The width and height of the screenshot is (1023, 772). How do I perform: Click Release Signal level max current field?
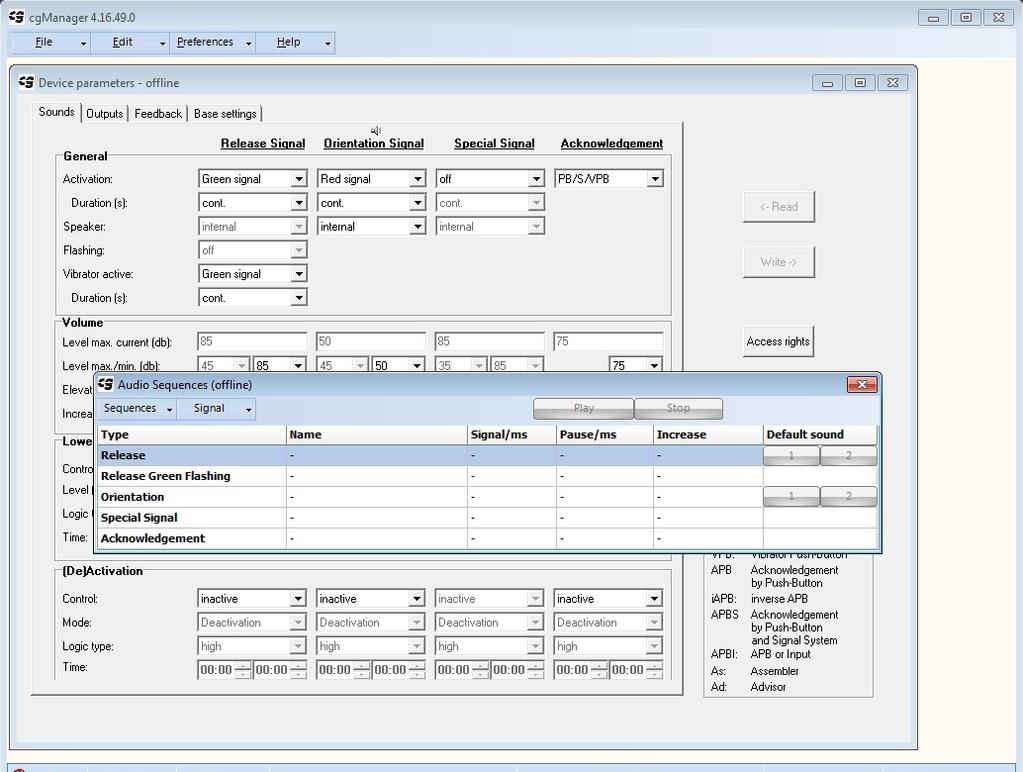click(252, 341)
